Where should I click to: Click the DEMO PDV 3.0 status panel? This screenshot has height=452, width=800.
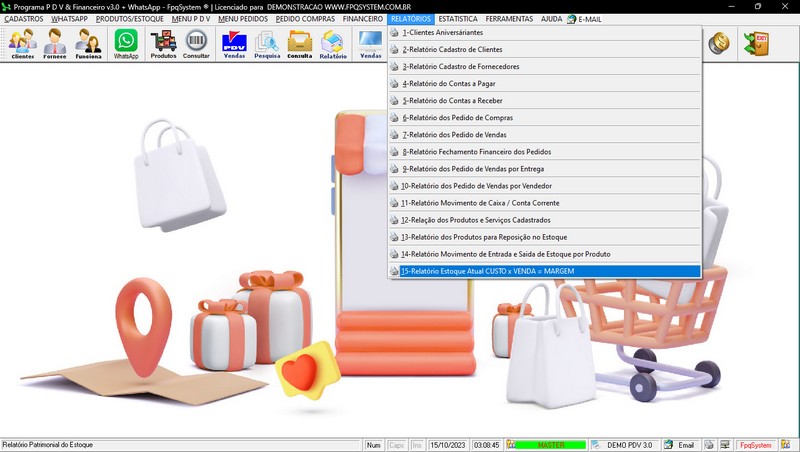click(624, 445)
